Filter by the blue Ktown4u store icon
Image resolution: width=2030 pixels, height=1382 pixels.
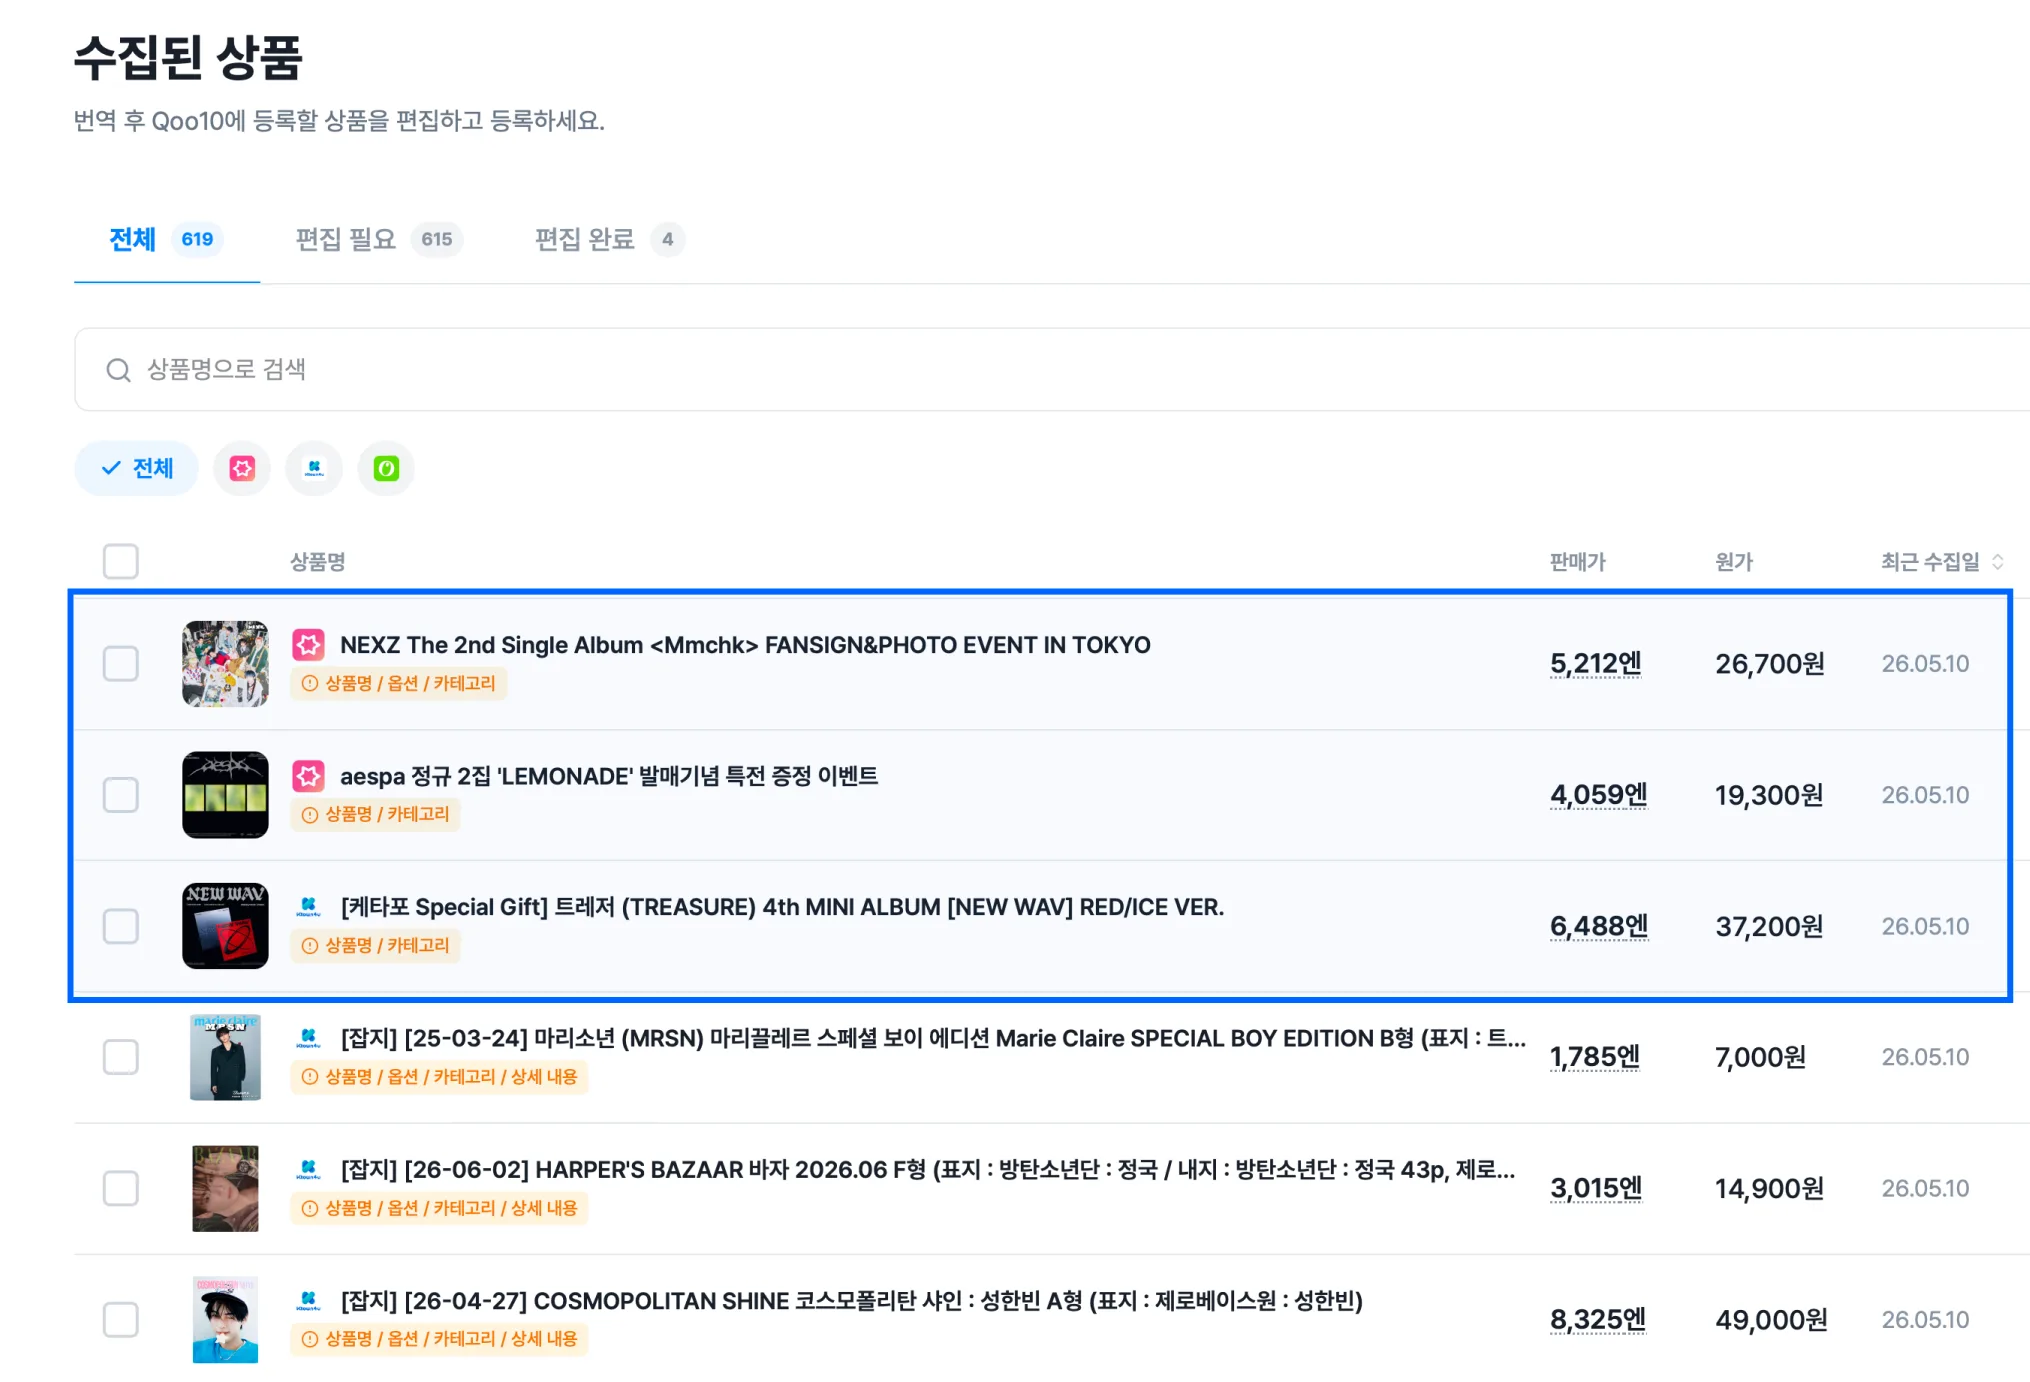[x=314, y=468]
